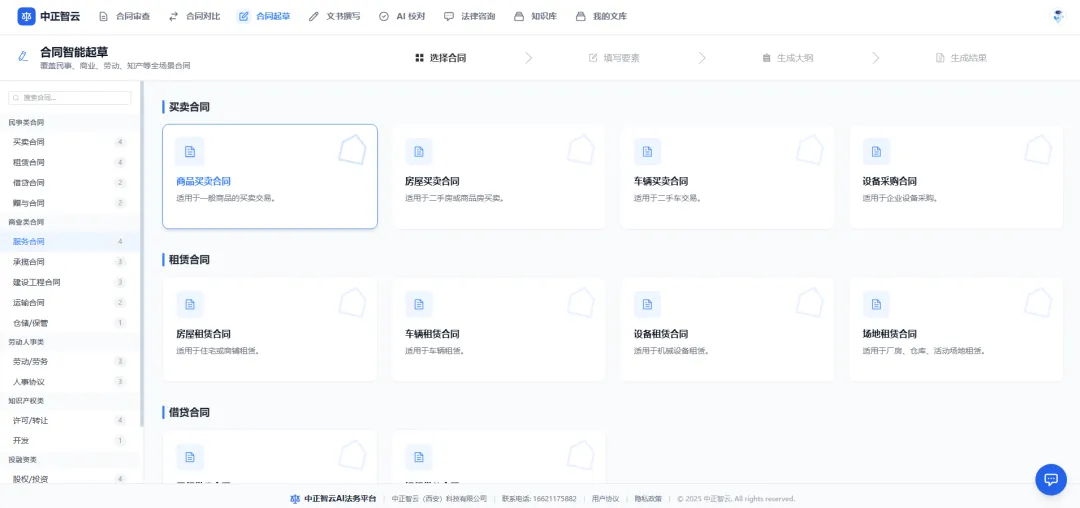Click the 设备采购合同 document icon
This screenshot has width=1080, height=508.
(876, 151)
